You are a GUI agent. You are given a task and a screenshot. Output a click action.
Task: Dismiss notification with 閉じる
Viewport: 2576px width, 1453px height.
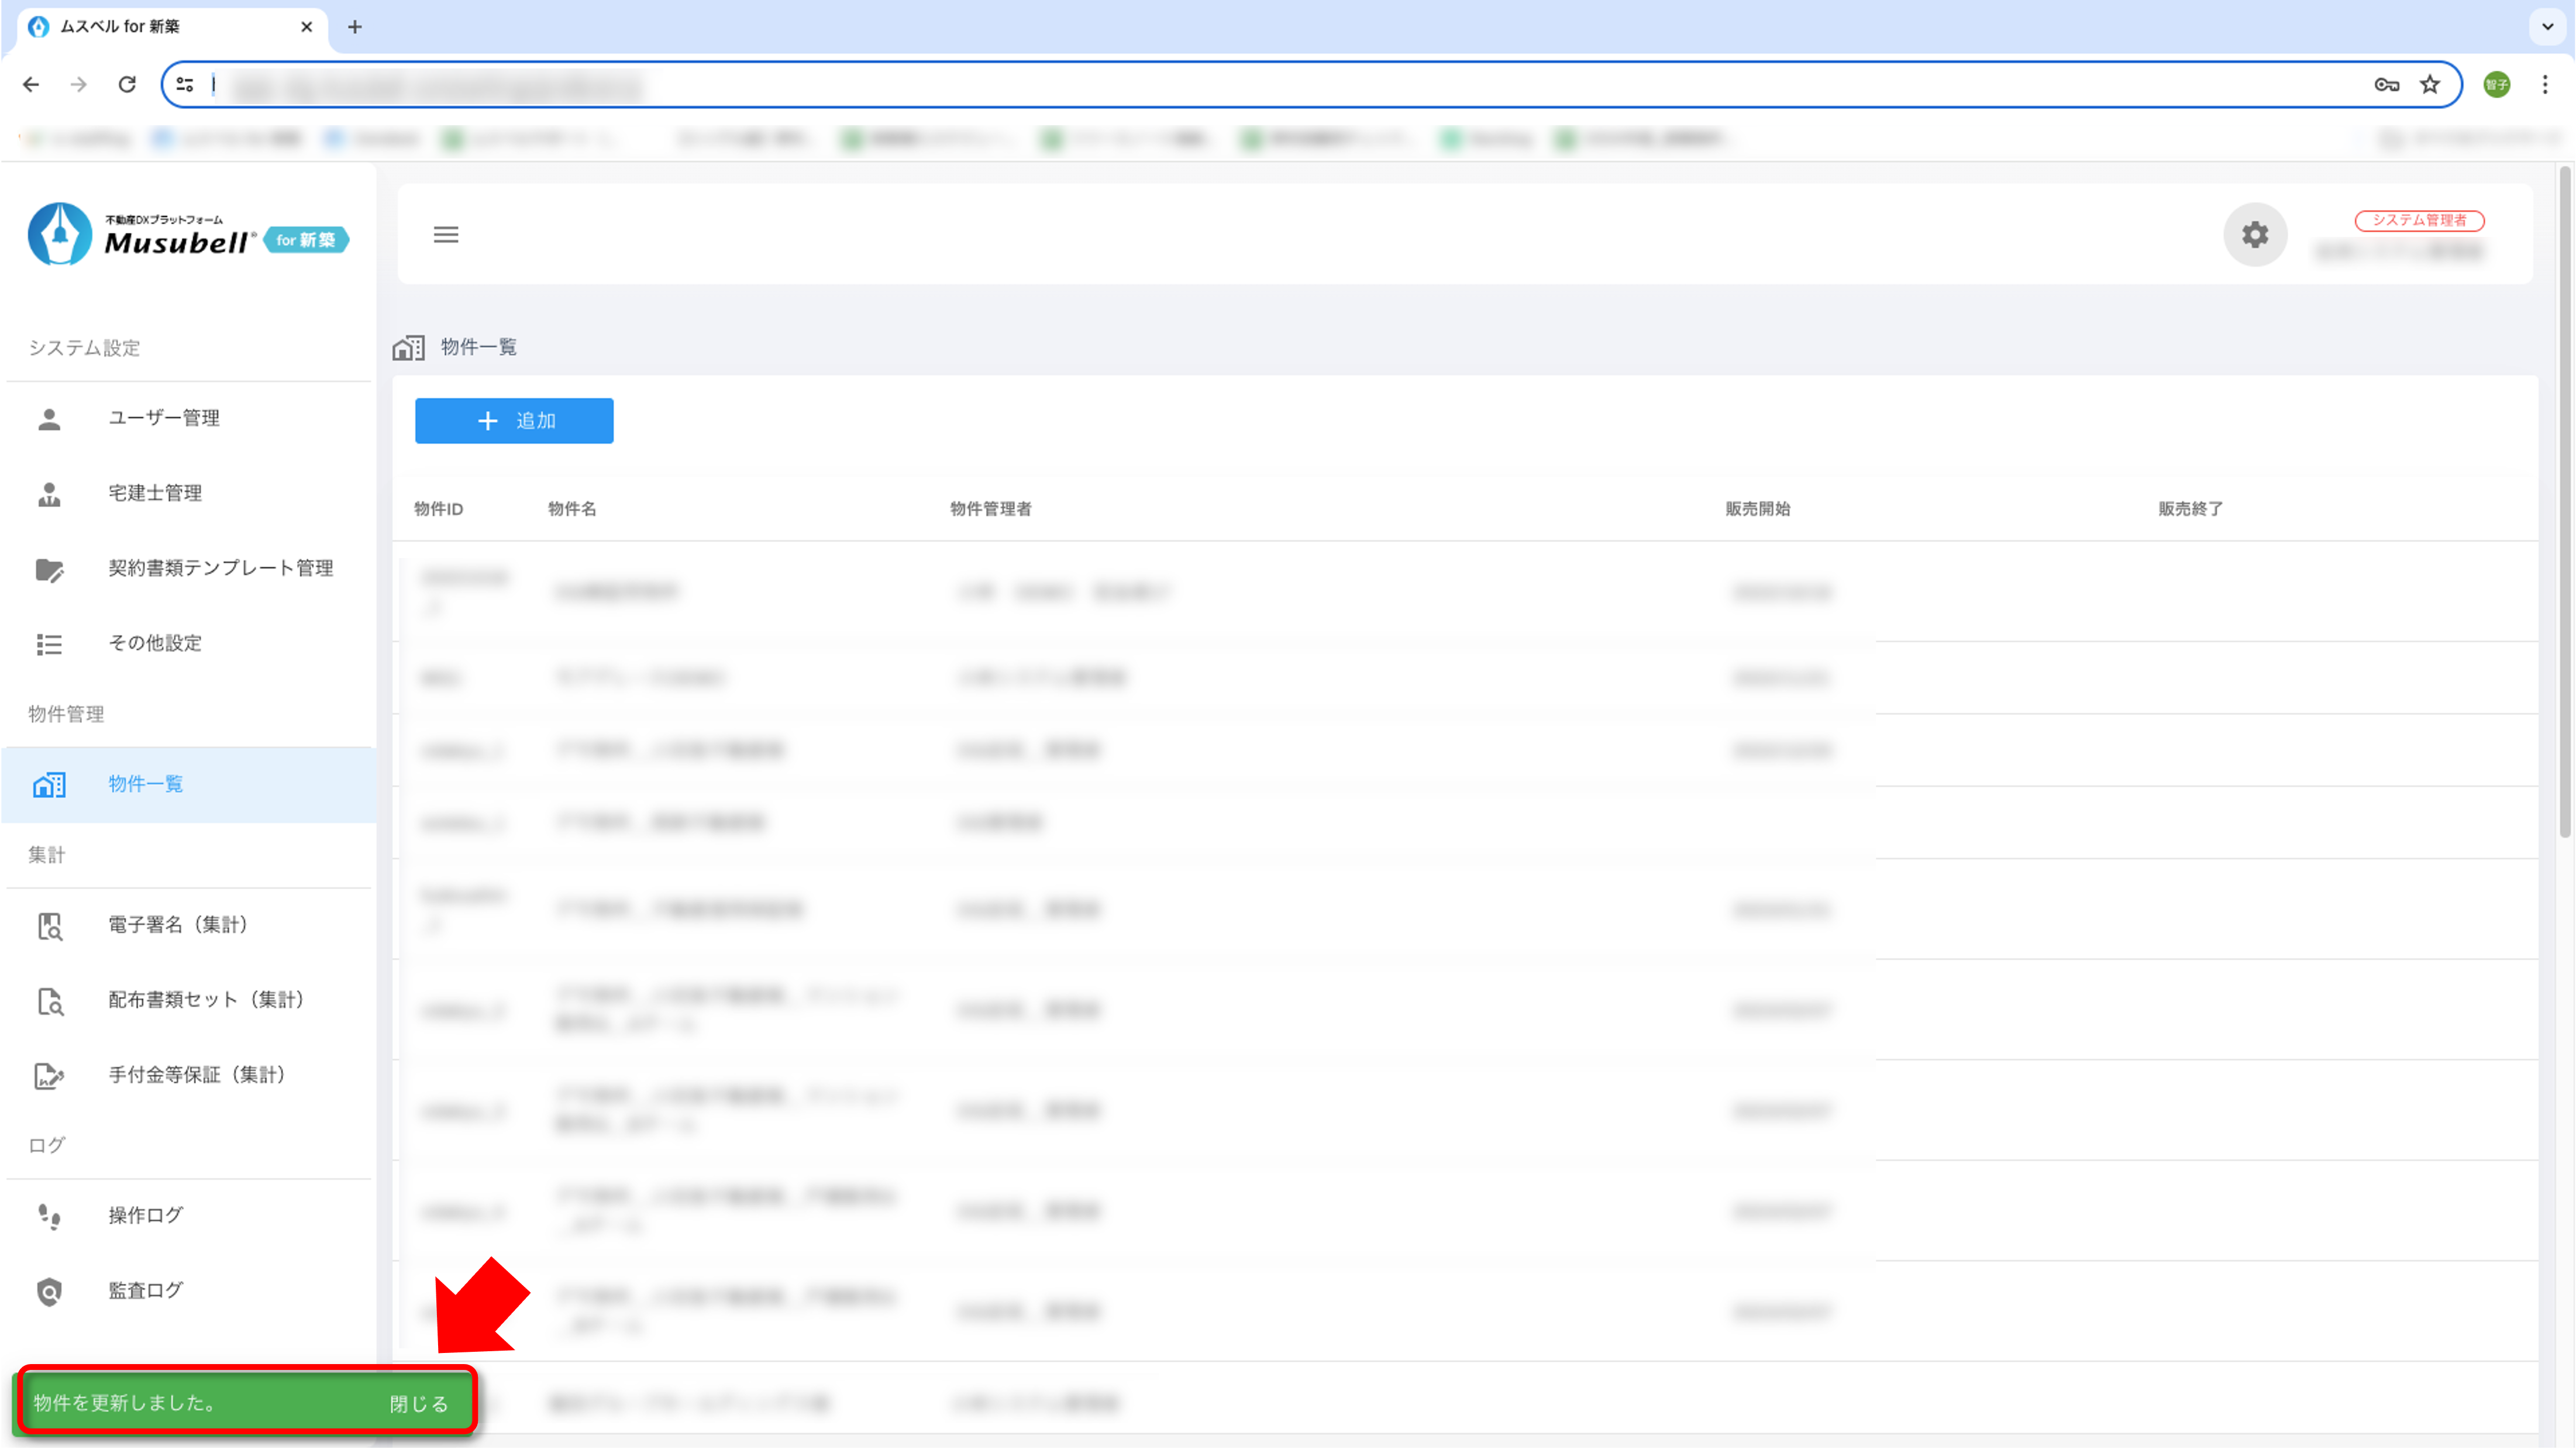click(418, 1404)
